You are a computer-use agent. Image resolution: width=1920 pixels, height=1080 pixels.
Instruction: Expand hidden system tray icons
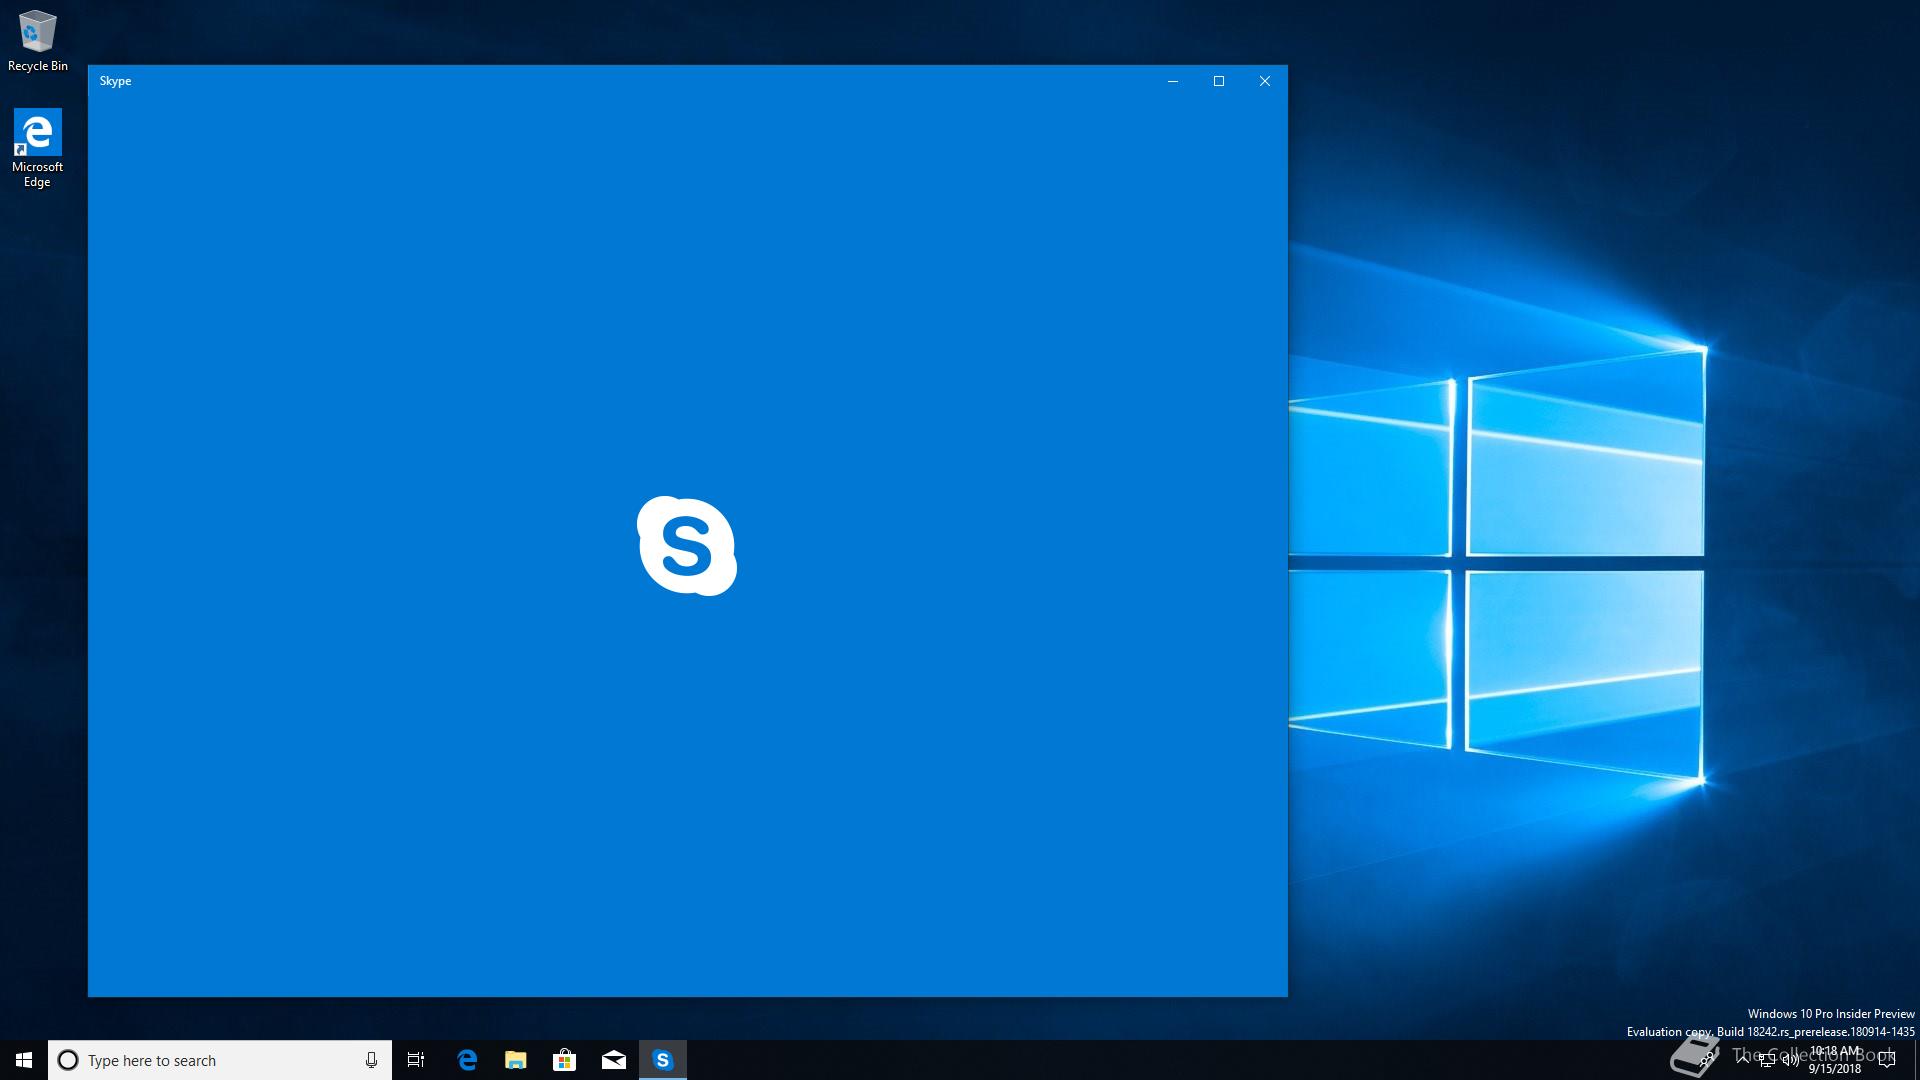pos(1743,1060)
